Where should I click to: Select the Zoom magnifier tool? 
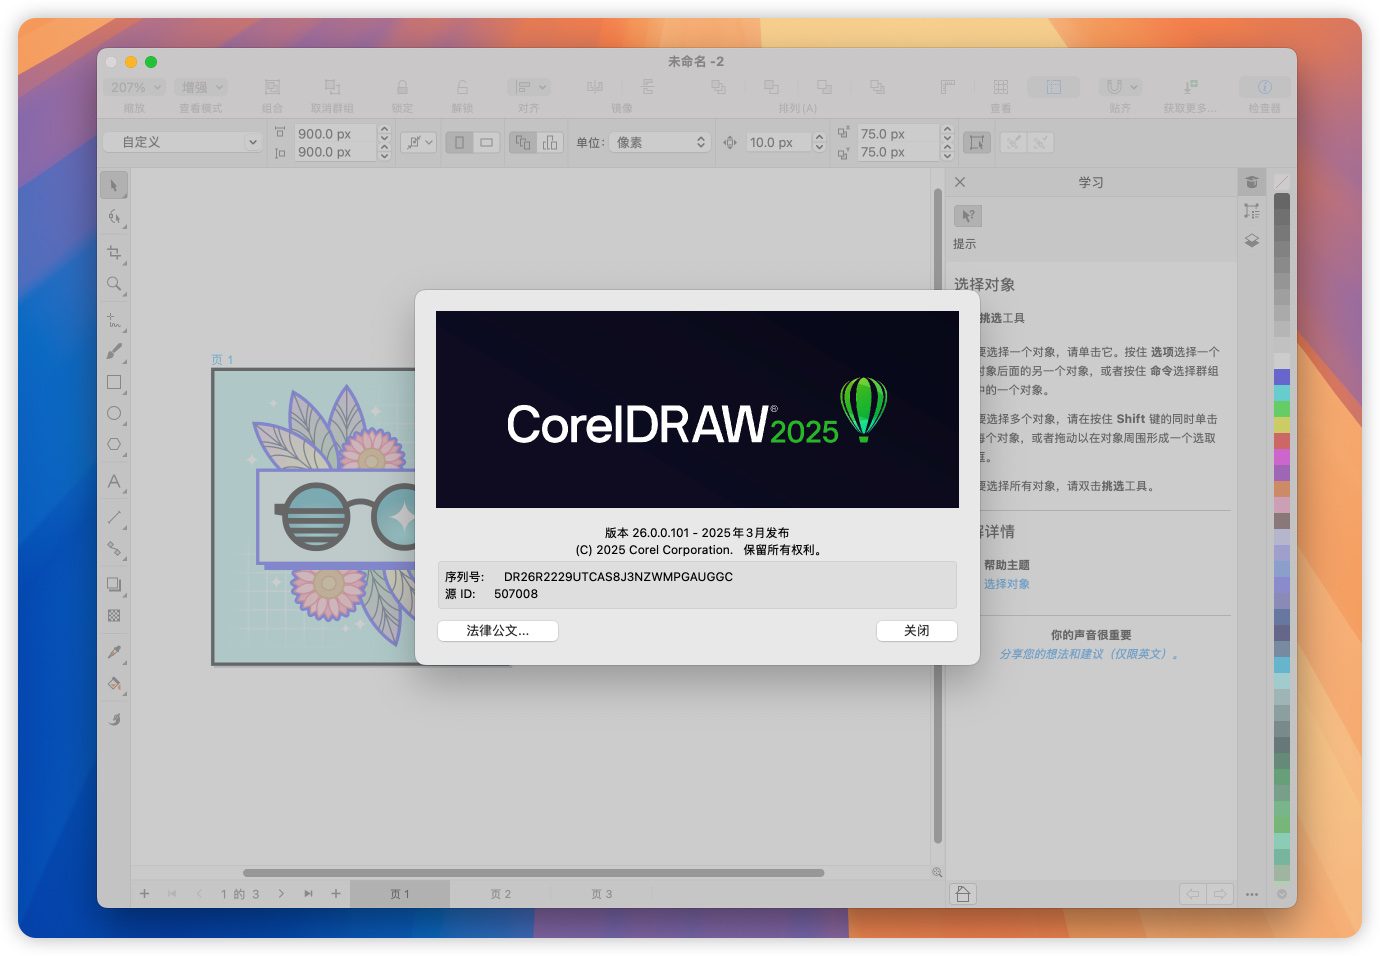[114, 284]
